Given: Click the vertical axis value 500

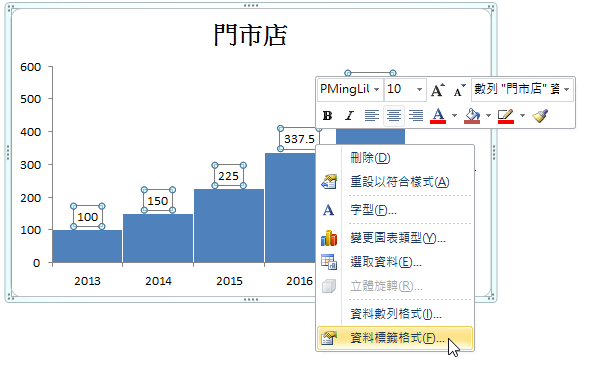Looking at the screenshot, I should (x=31, y=99).
